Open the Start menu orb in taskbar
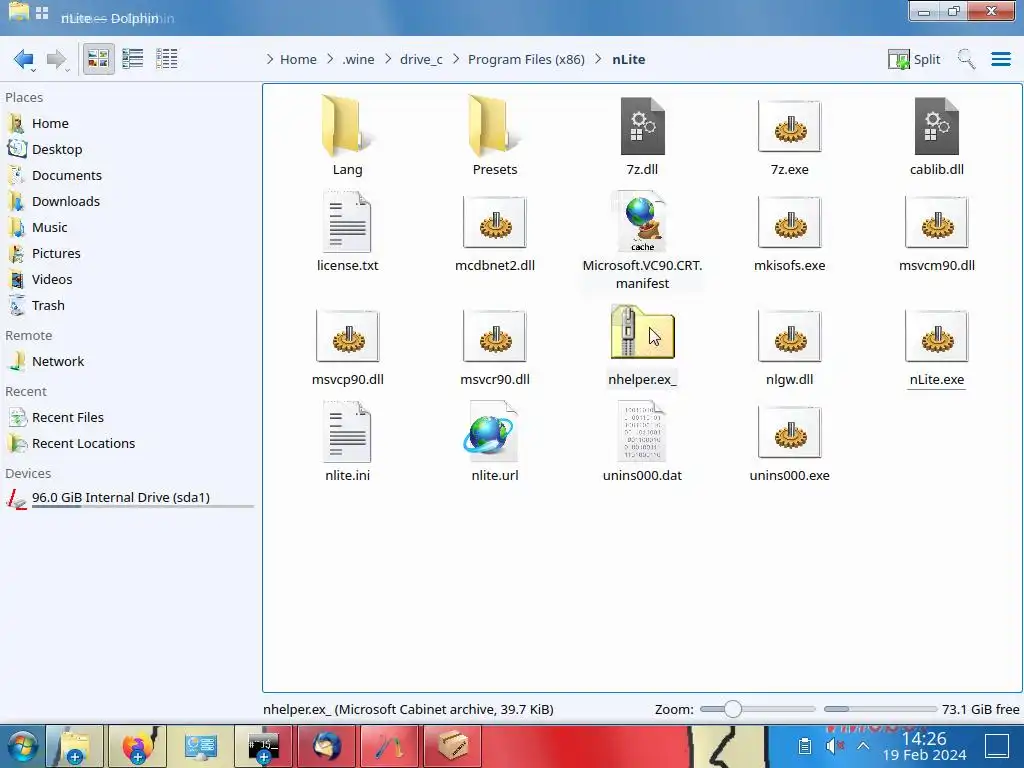Screen dimensions: 1024x768 (x=22, y=746)
